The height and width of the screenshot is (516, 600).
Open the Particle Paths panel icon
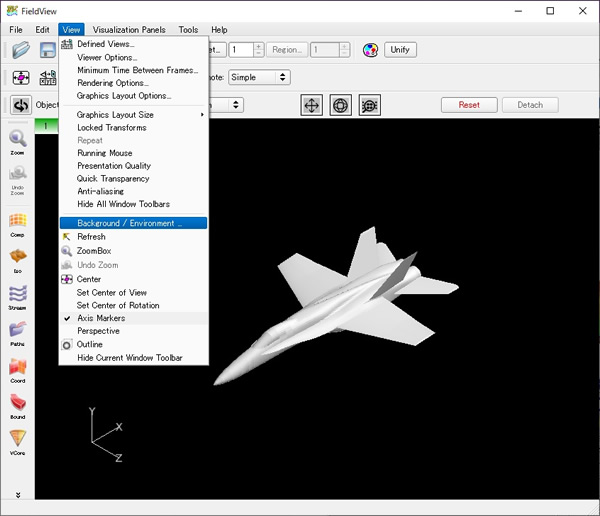pyautogui.click(x=18, y=330)
